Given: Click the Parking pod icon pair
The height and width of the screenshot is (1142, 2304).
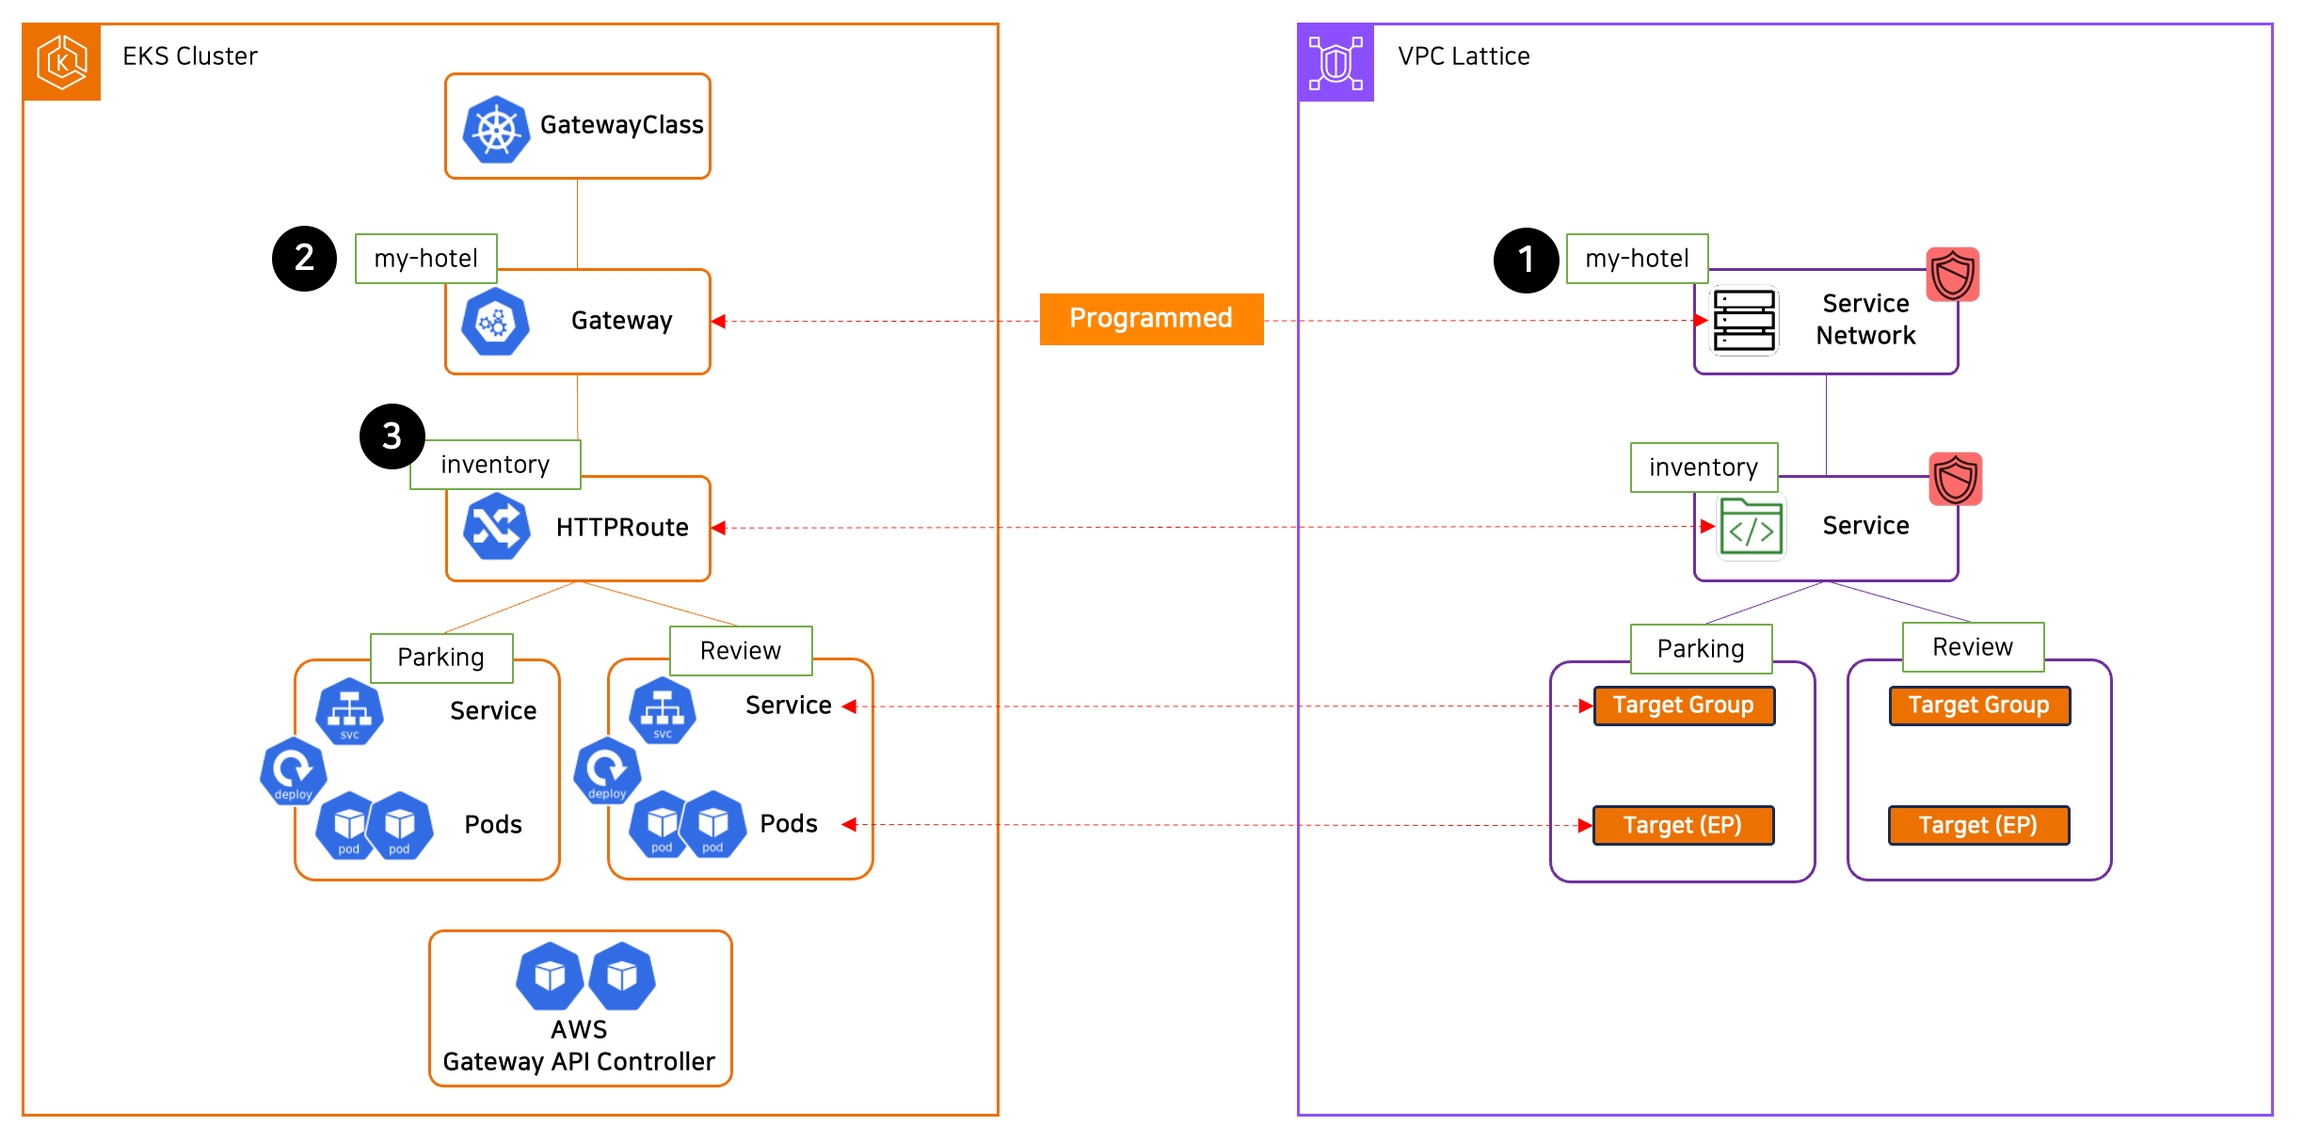Looking at the screenshot, I should 374,826.
